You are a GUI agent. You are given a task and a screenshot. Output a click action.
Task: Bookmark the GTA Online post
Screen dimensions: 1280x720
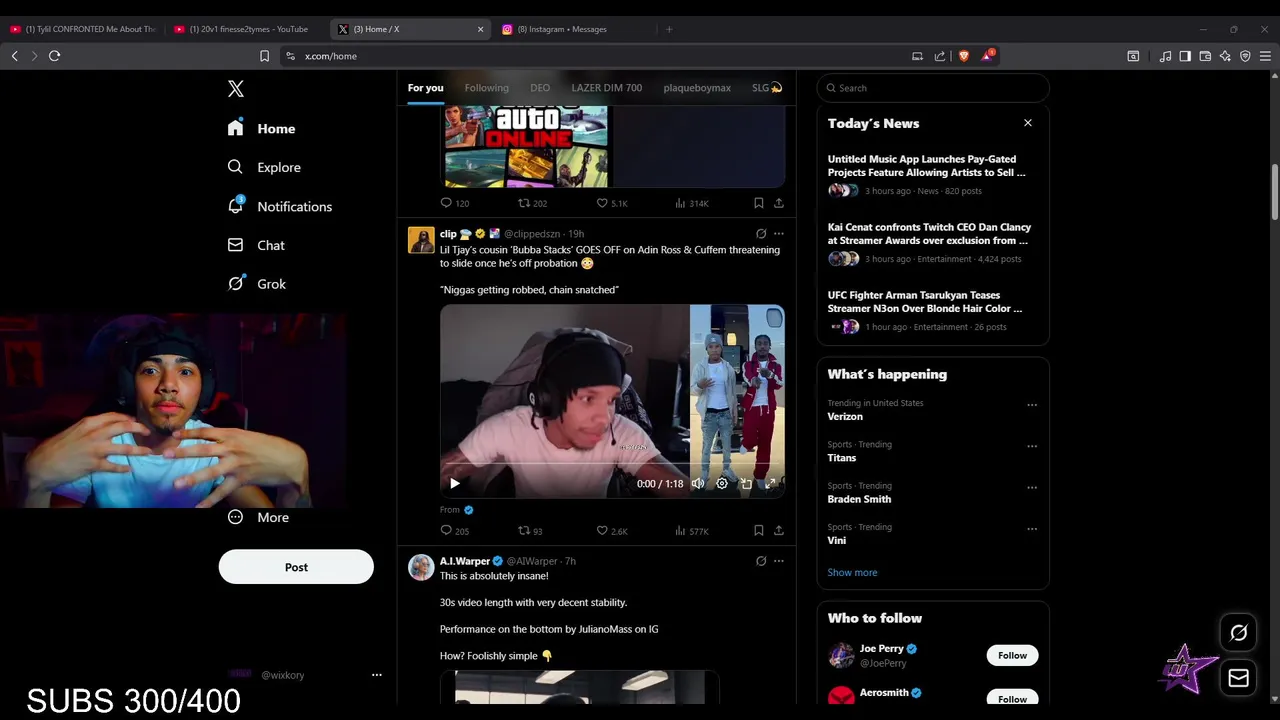pos(759,203)
